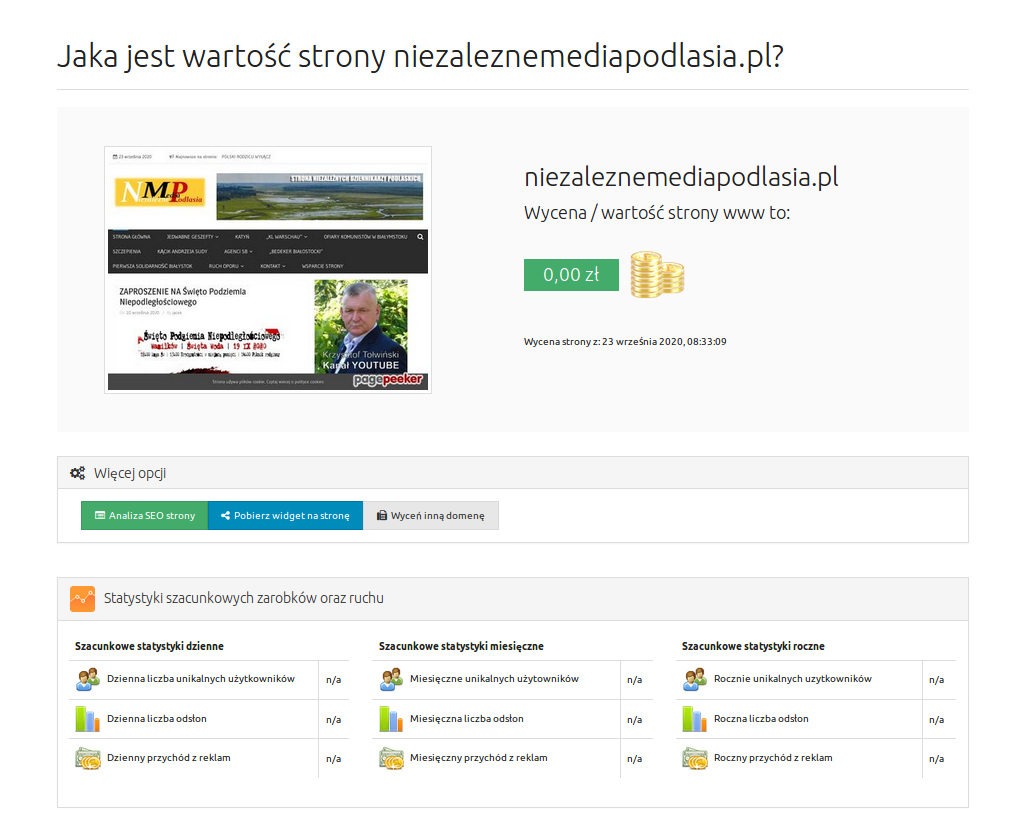Image resolution: width=1017 pixels, height=823 pixels.
Task: Click the Analiza SEO strony button
Action: coord(144,516)
